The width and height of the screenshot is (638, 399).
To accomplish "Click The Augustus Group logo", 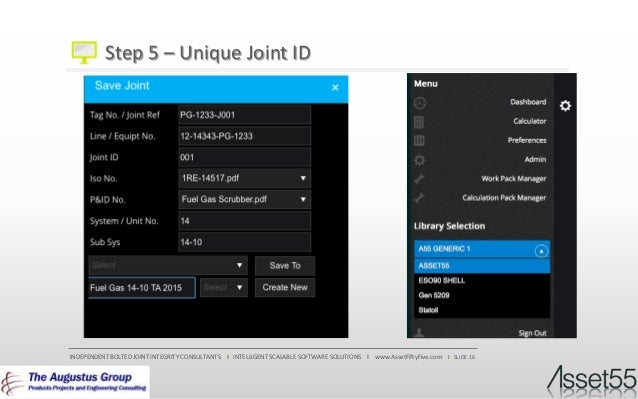I will pyautogui.click(x=75, y=382).
